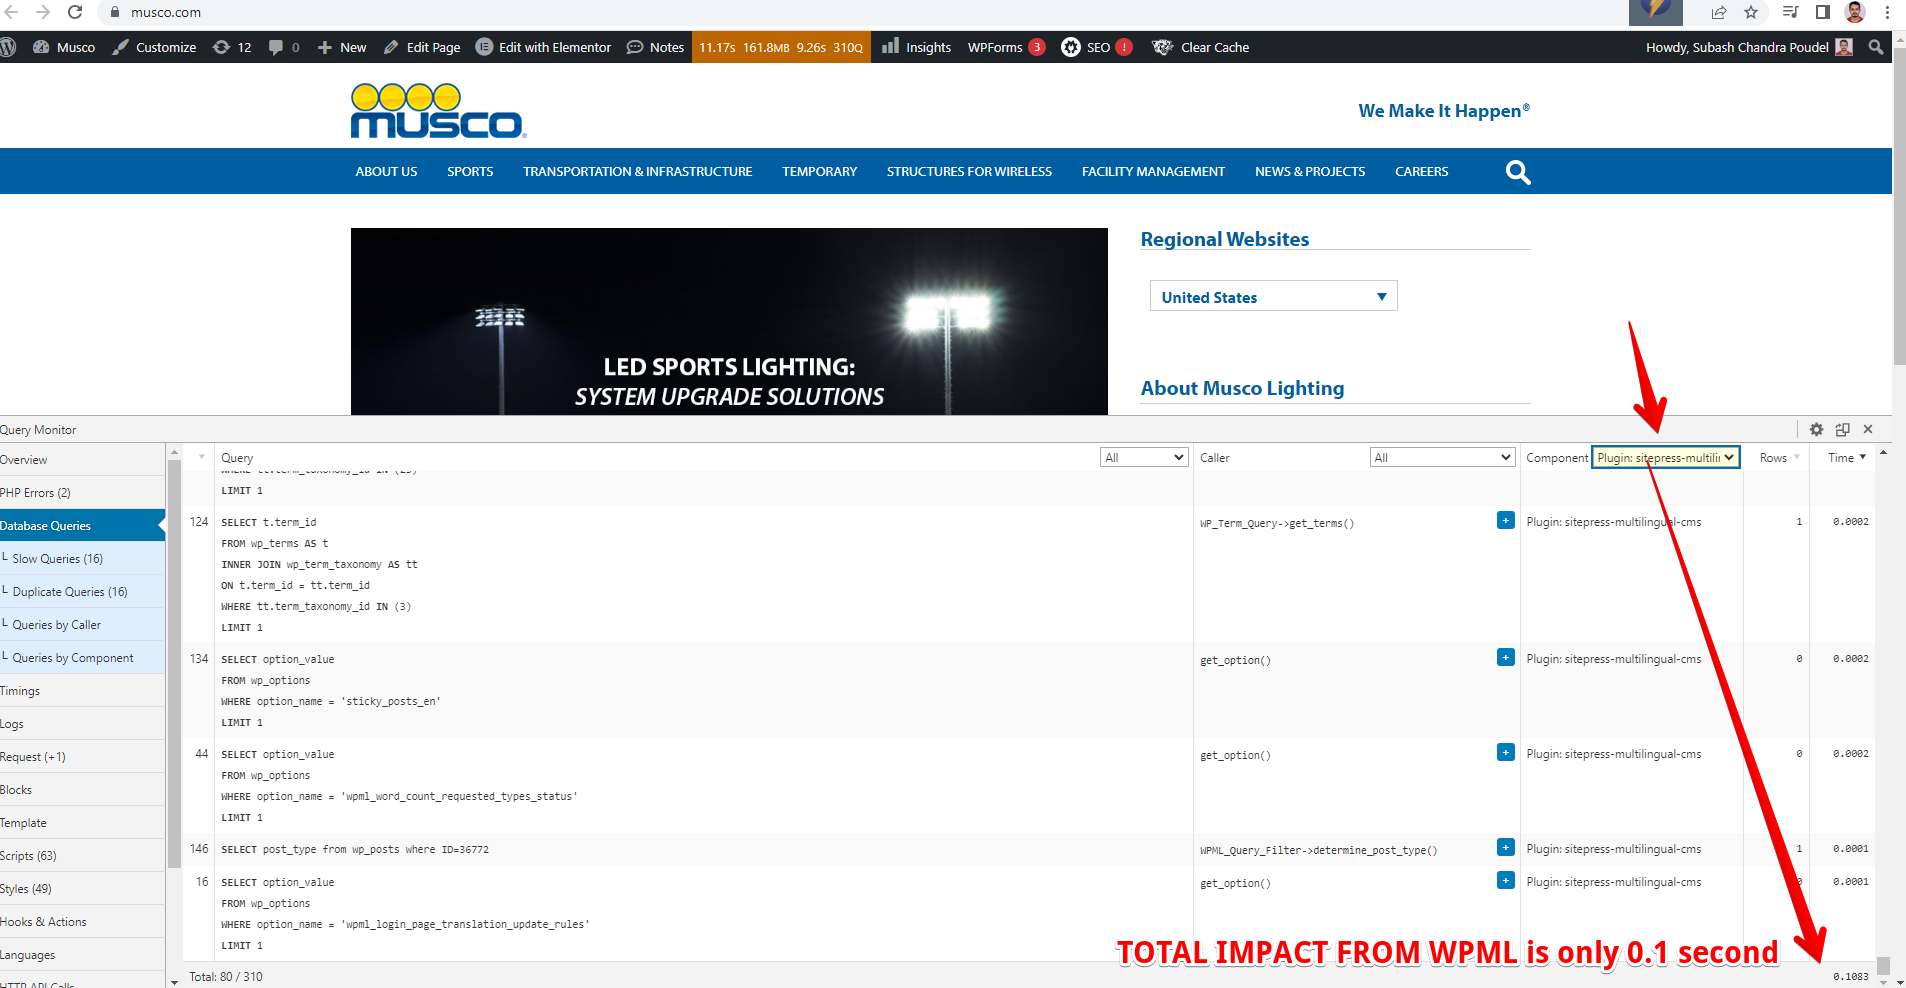This screenshot has height=988, width=1906.
Task: Open WPForms notifications menu
Action: (1006, 47)
